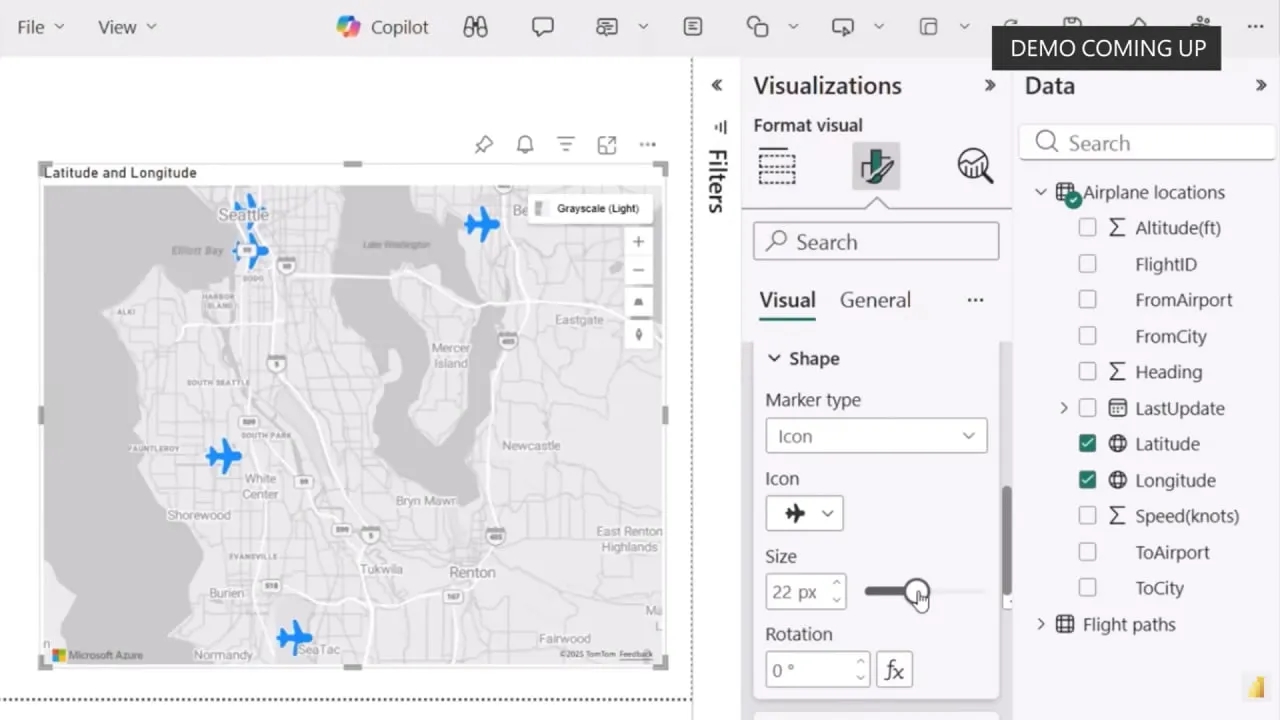Click the bell alert icon above the map

point(525,145)
